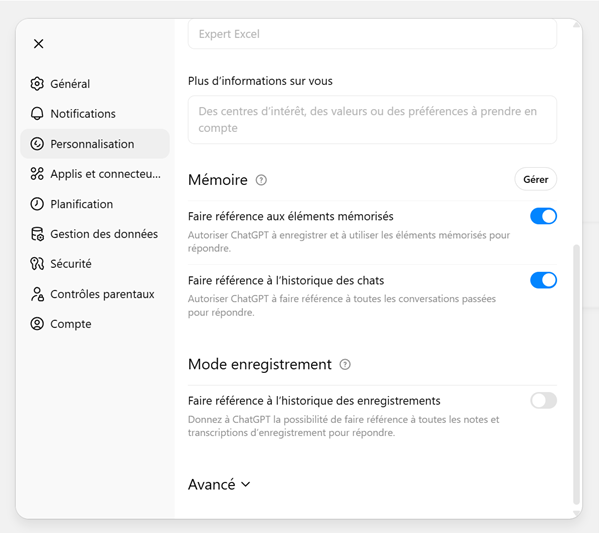Show help for Mode enregistrement
The width and height of the screenshot is (599, 533).
(345, 365)
